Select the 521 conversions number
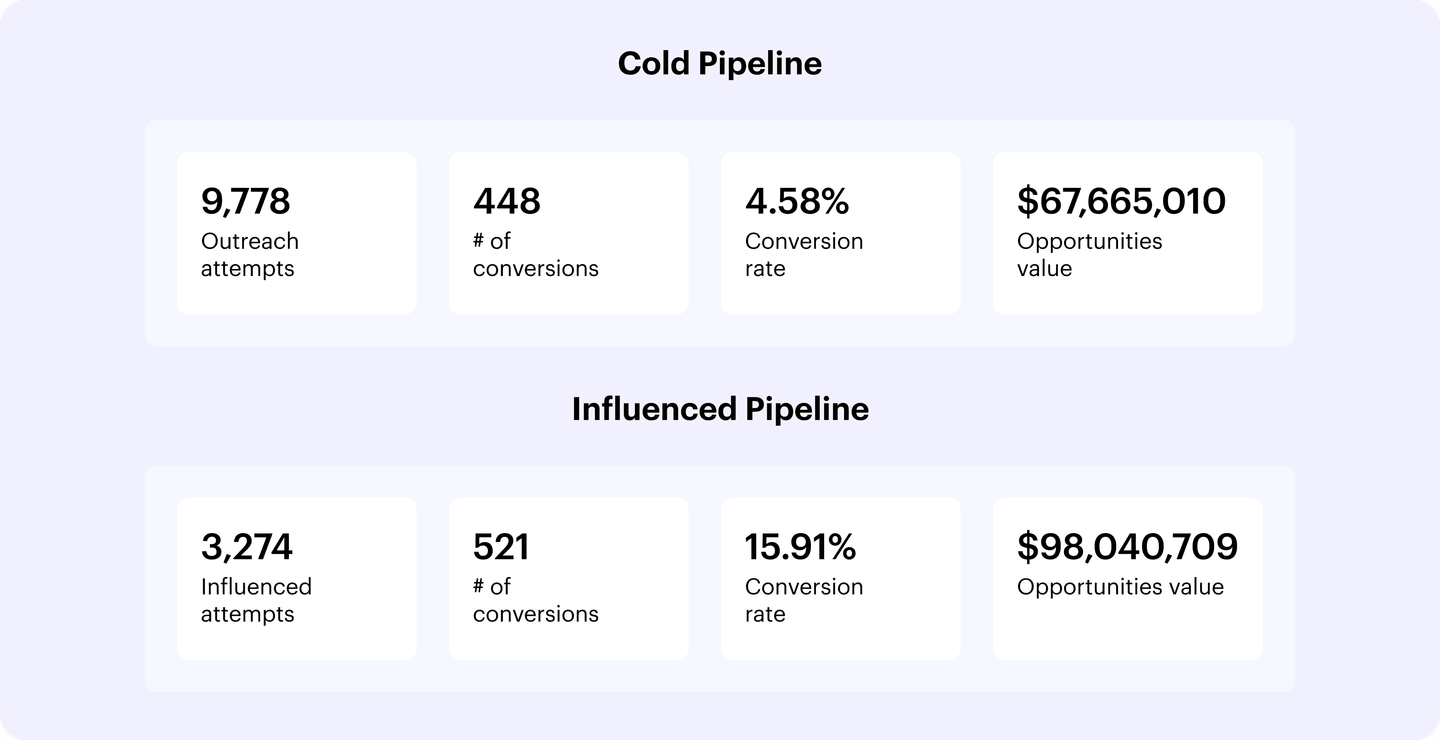The width and height of the screenshot is (1440, 740). tap(501, 547)
